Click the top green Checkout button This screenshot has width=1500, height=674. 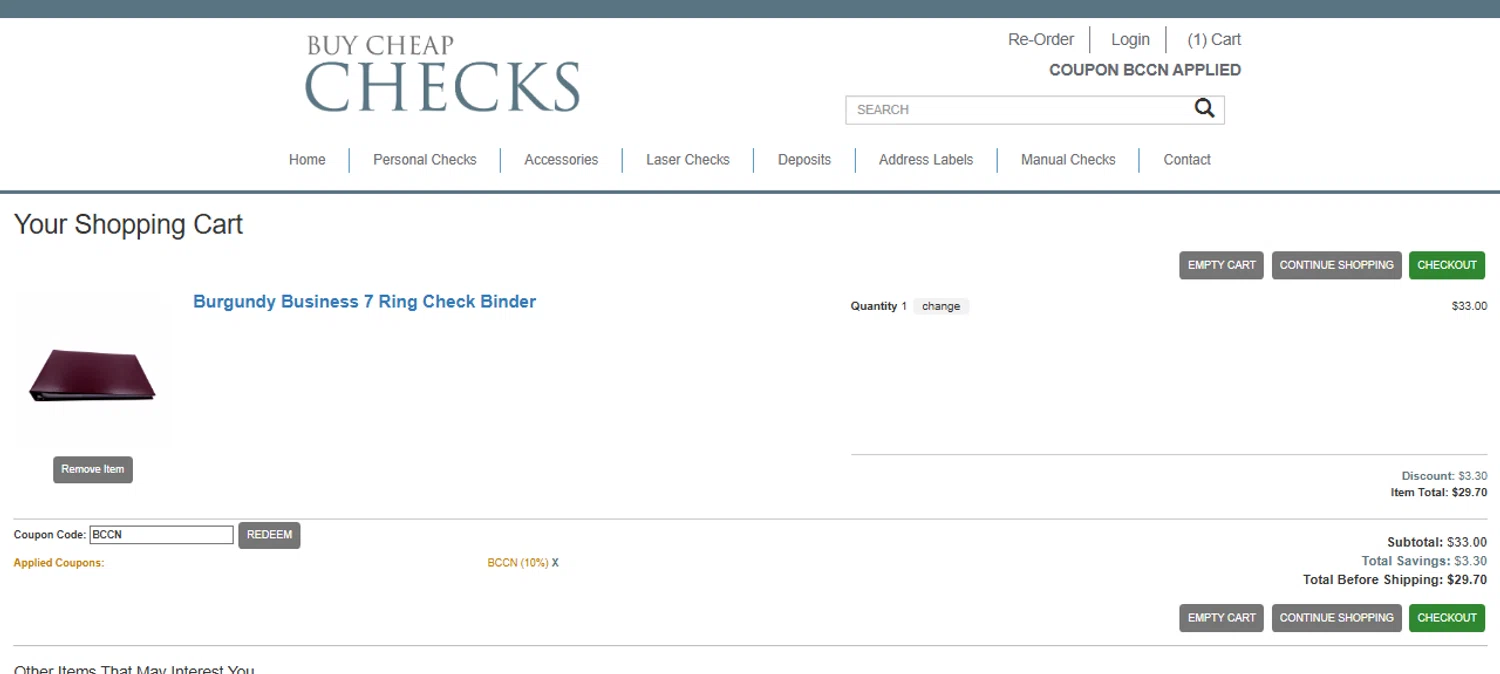pos(1447,265)
